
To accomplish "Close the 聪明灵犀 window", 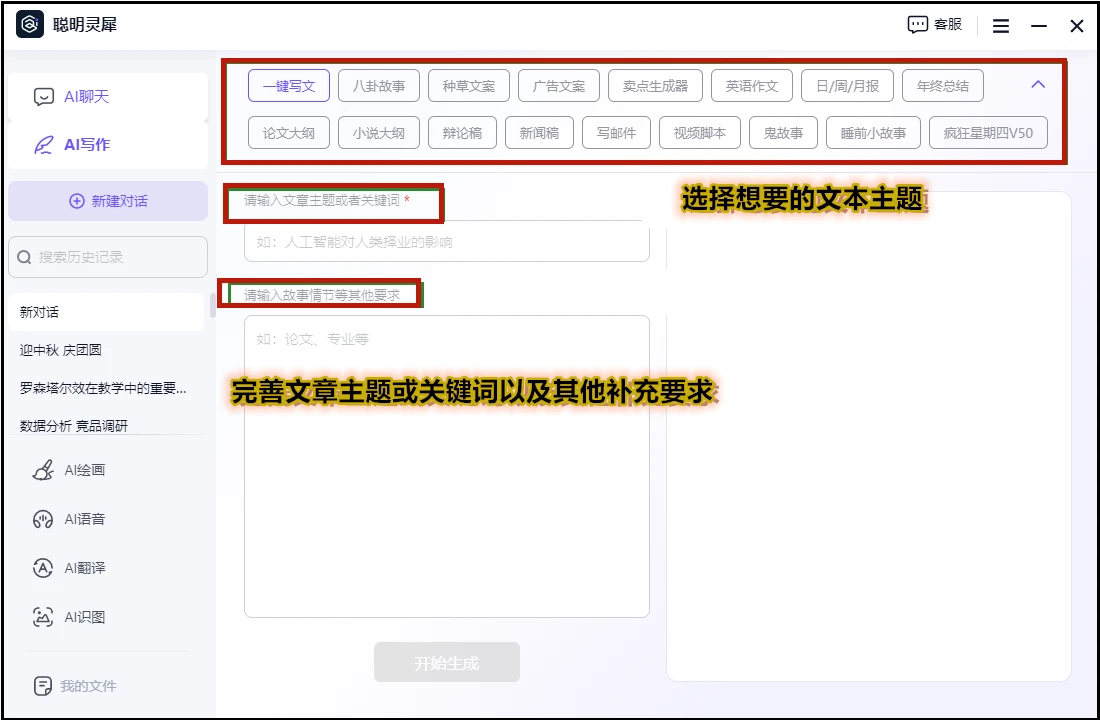I will click(1077, 26).
